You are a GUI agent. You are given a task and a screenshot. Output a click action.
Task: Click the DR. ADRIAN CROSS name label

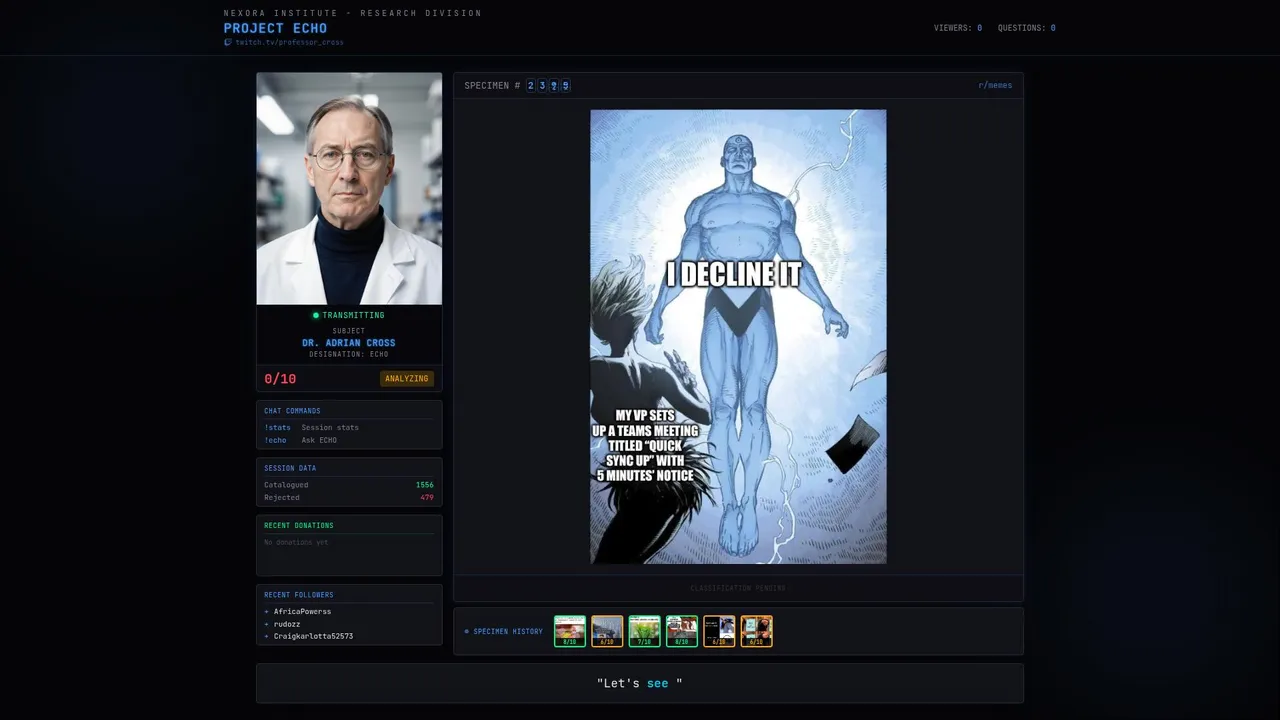(349, 343)
